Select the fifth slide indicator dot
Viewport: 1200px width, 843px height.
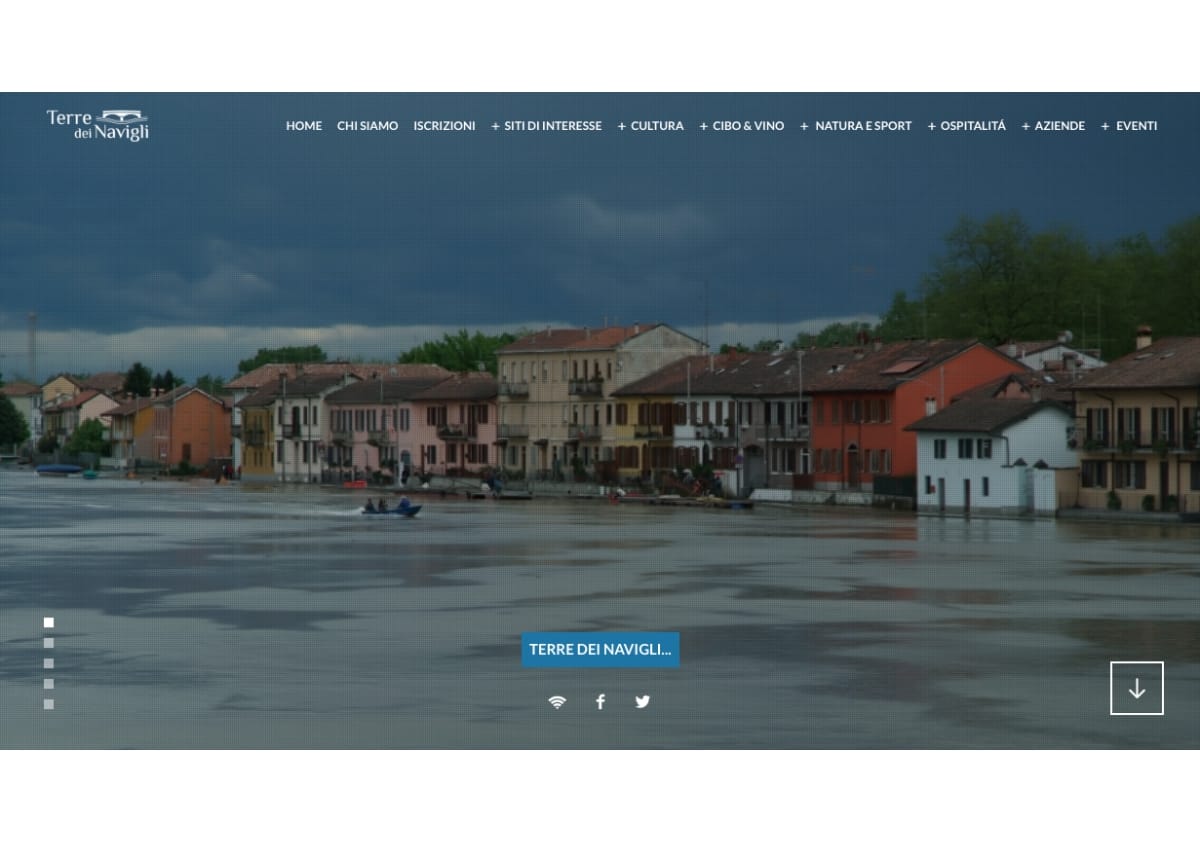49,704
